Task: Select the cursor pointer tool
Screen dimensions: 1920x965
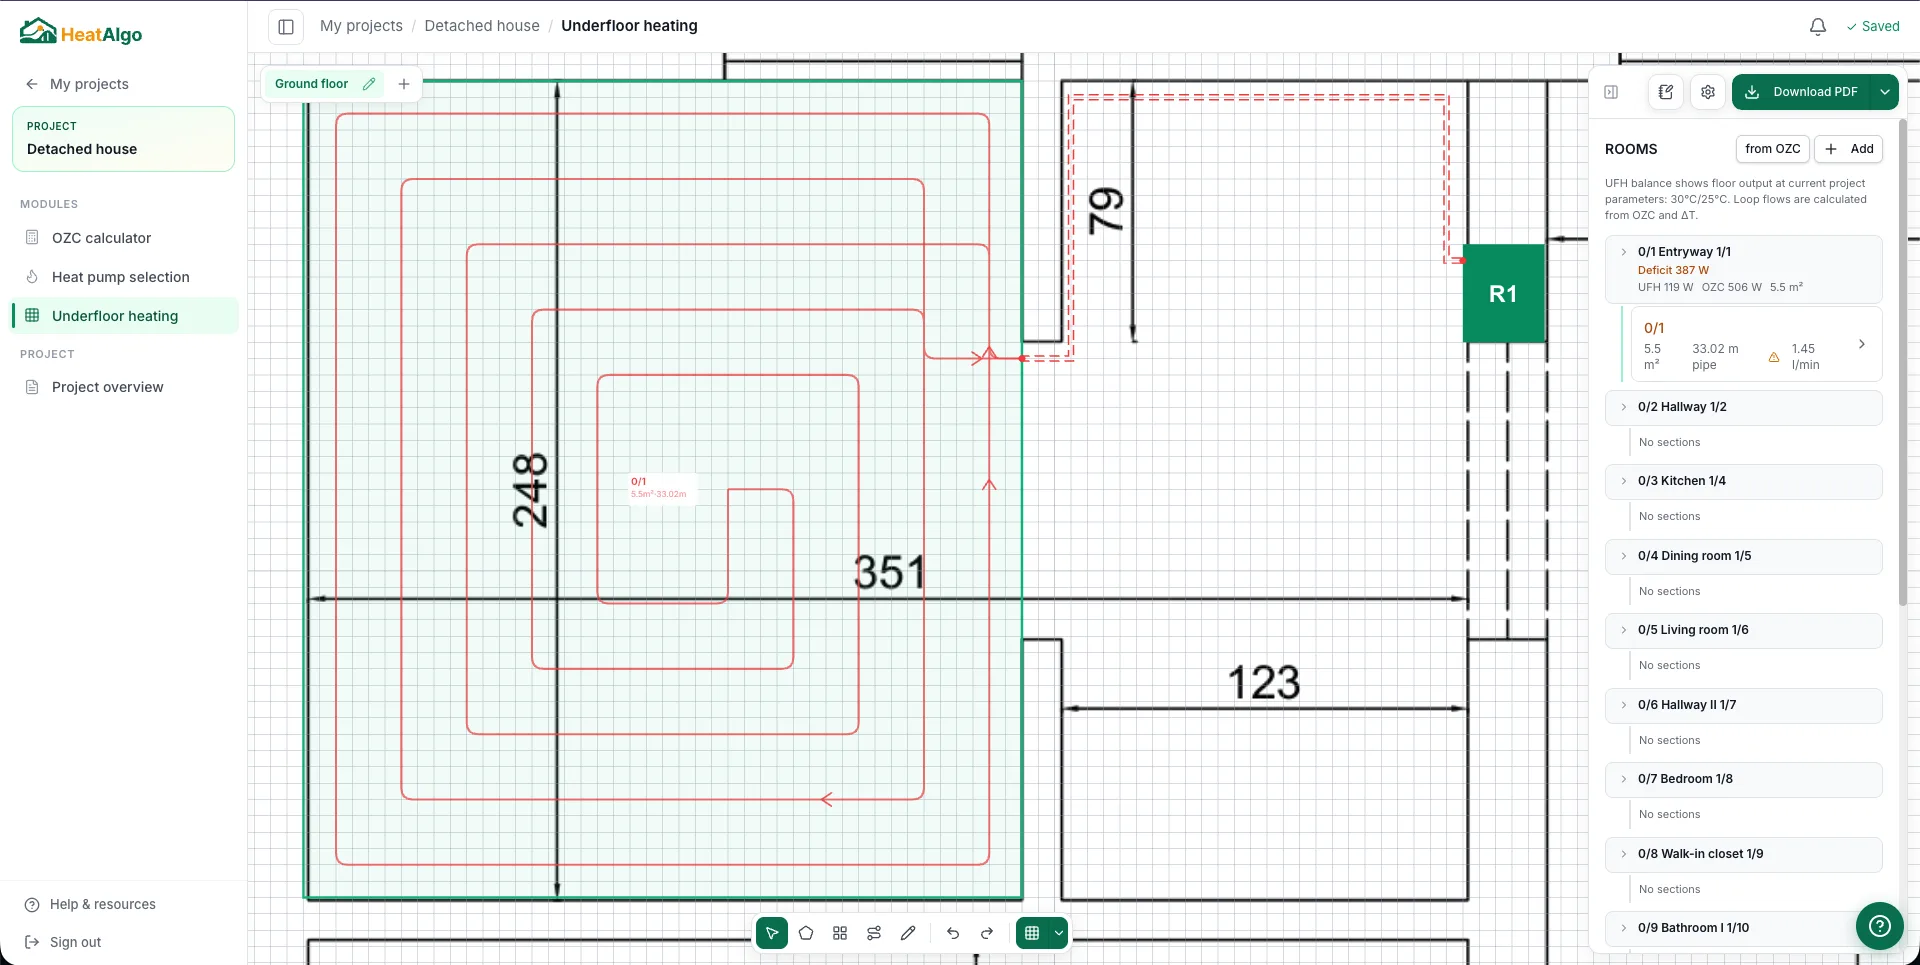Action: click(x=772, y=933)
